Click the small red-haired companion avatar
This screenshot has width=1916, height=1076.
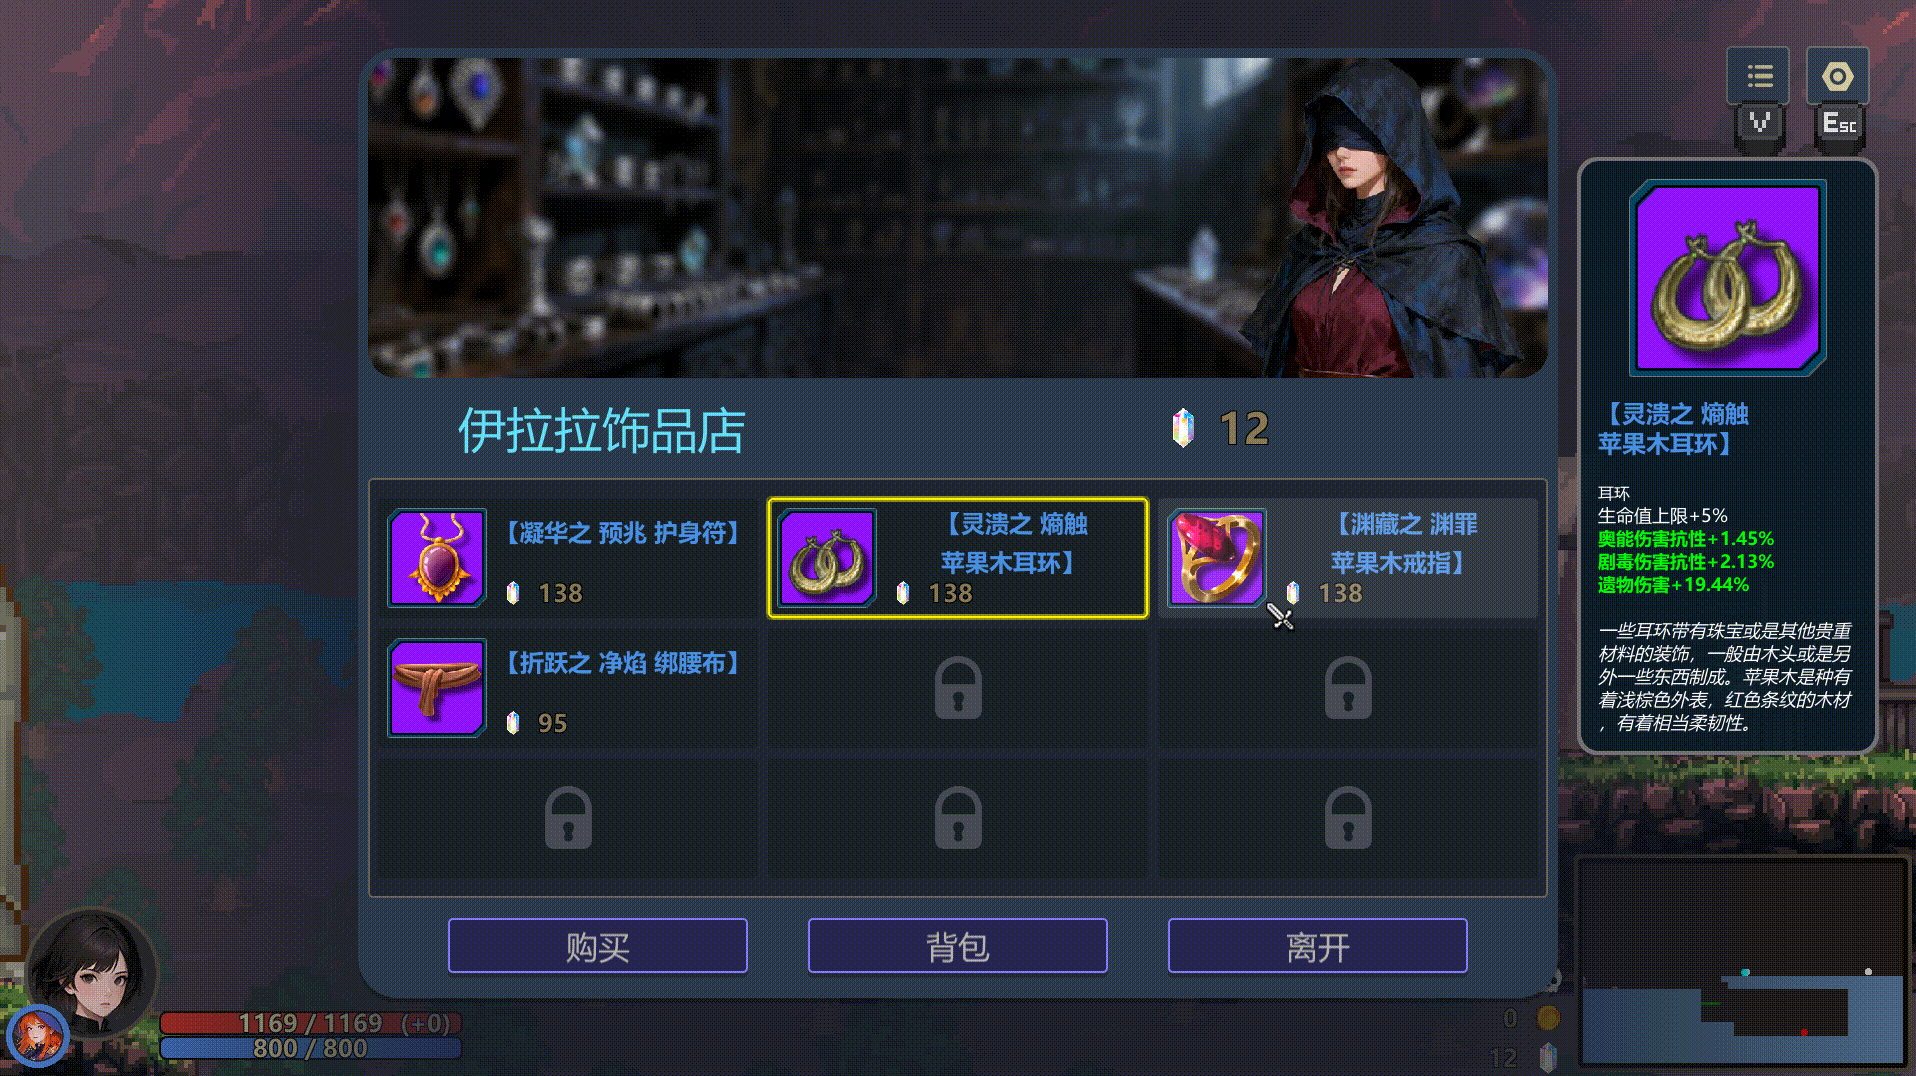[36, 1037]
